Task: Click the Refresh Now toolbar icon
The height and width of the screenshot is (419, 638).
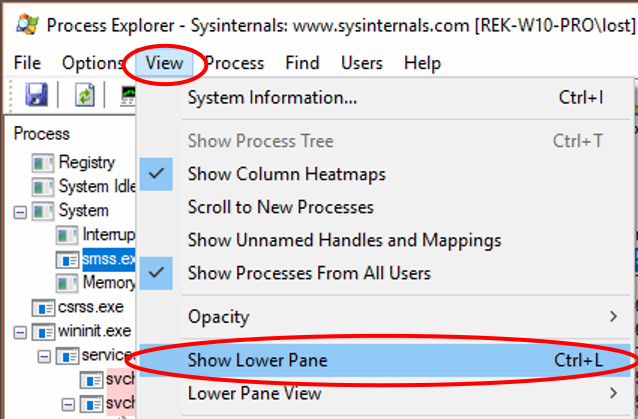Action: 85,96
